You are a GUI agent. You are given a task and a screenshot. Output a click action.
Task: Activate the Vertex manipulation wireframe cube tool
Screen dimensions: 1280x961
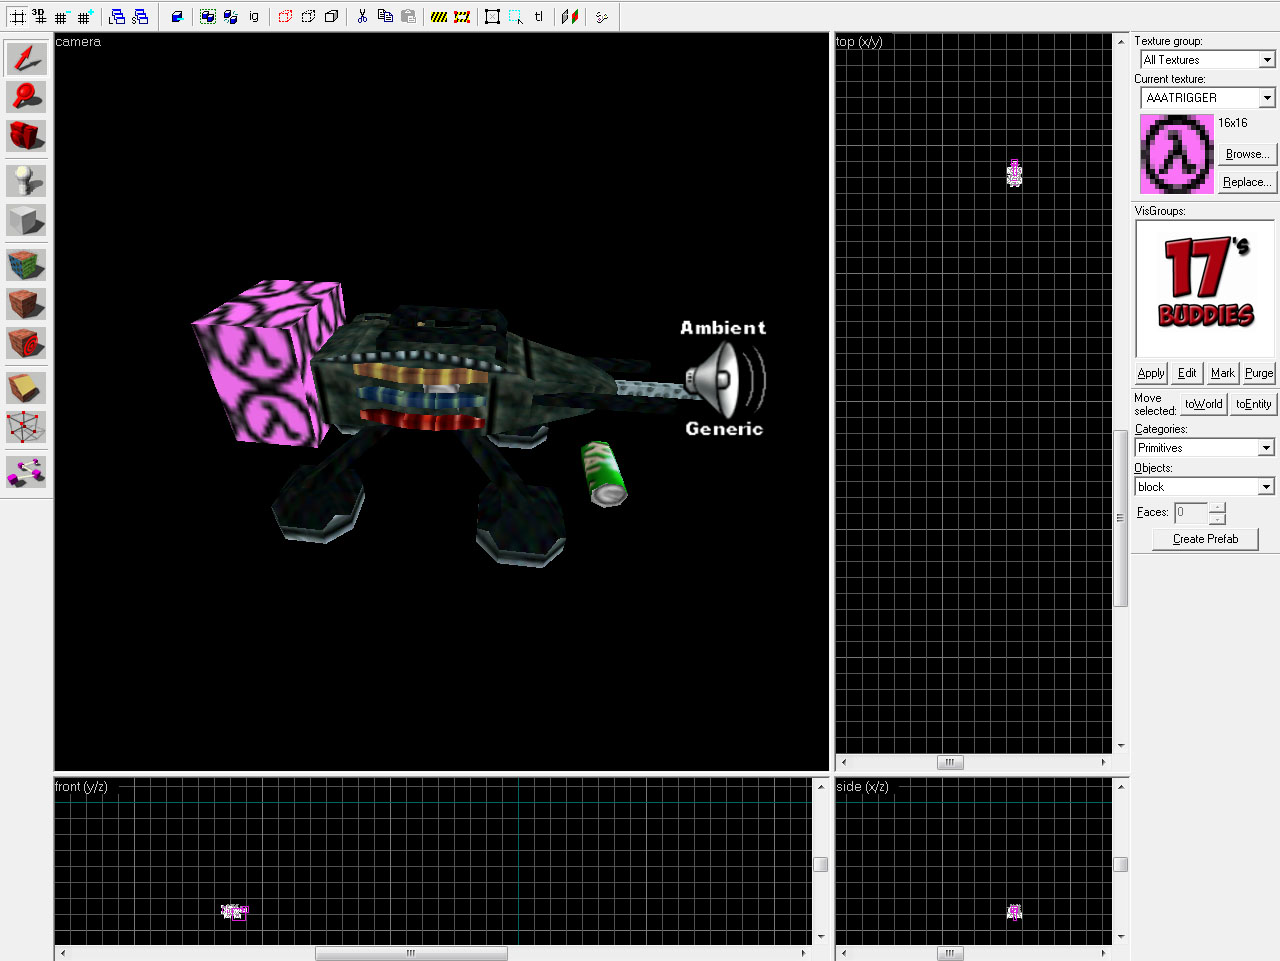[x=26, y=427]
